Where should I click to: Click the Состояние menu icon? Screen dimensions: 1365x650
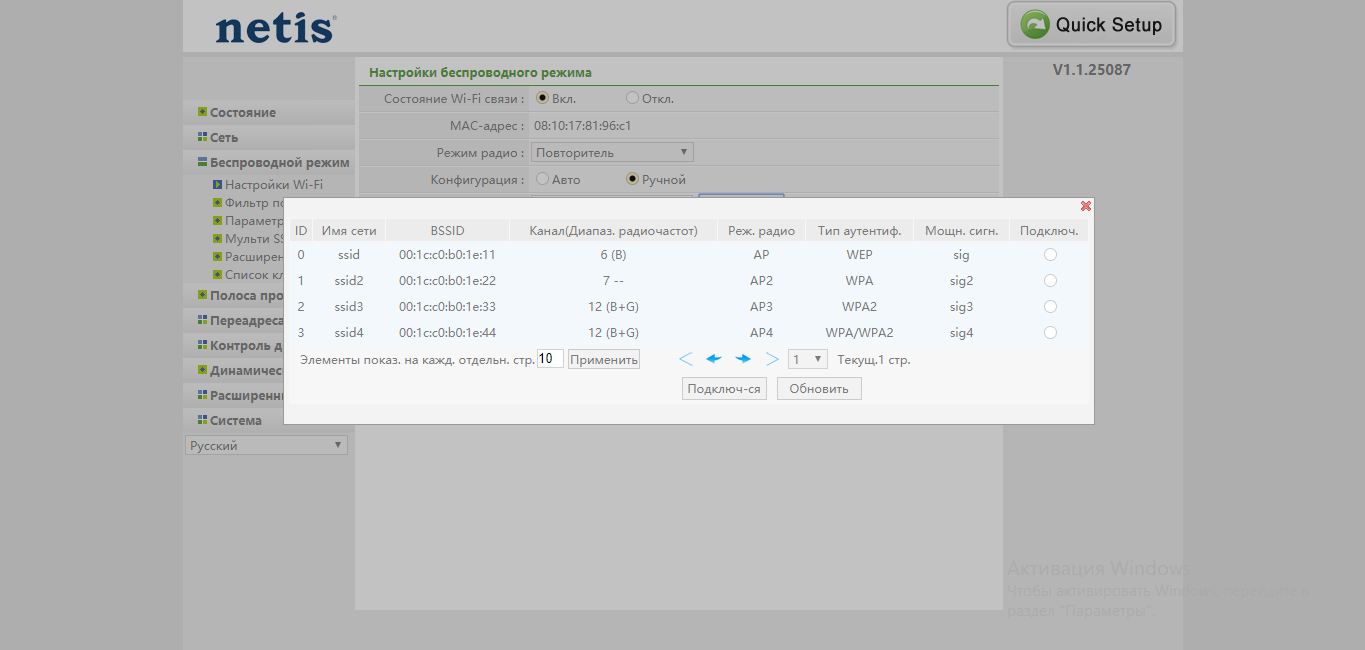[202, 112]
